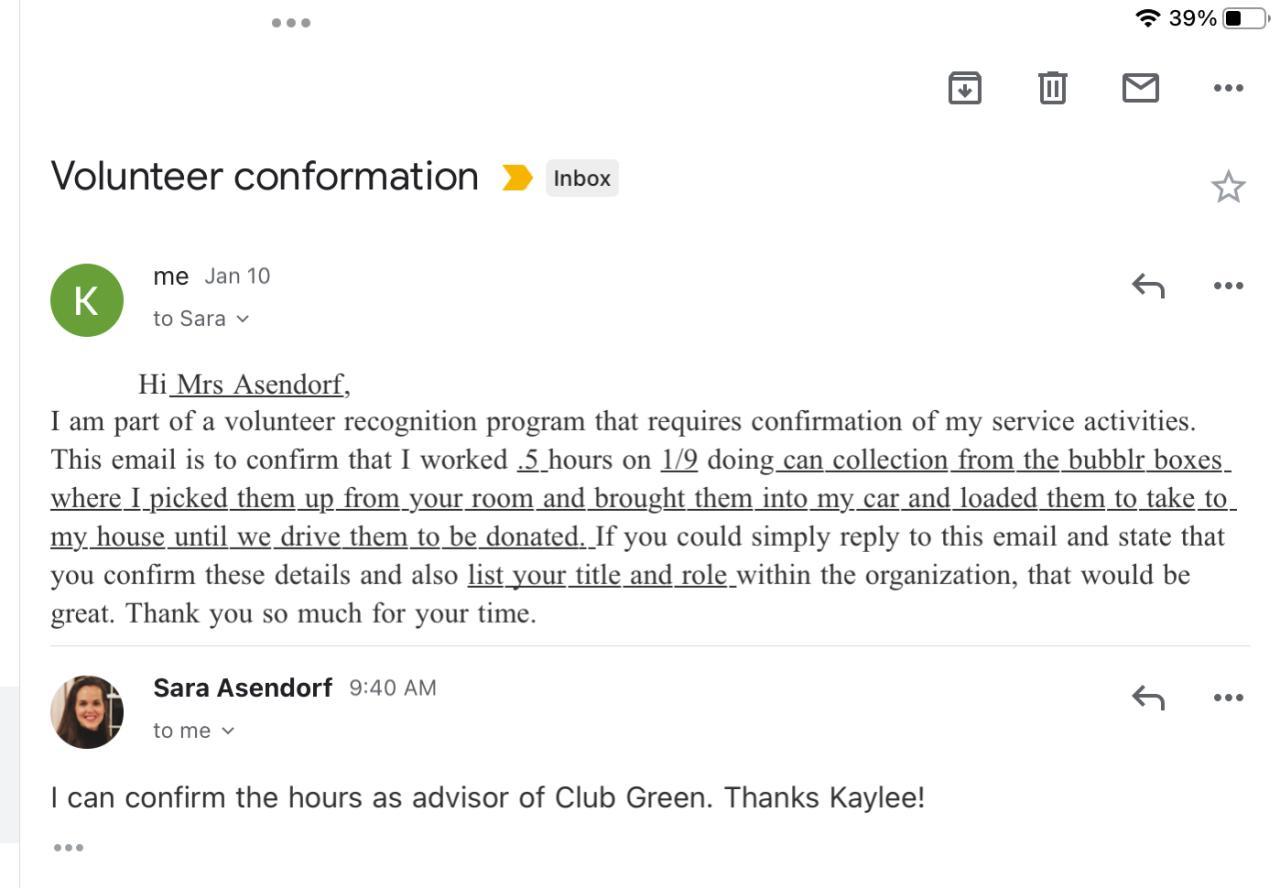Archive this email conversation
The height and width of the screenshot is (888, 1280).
click(964, 88)
